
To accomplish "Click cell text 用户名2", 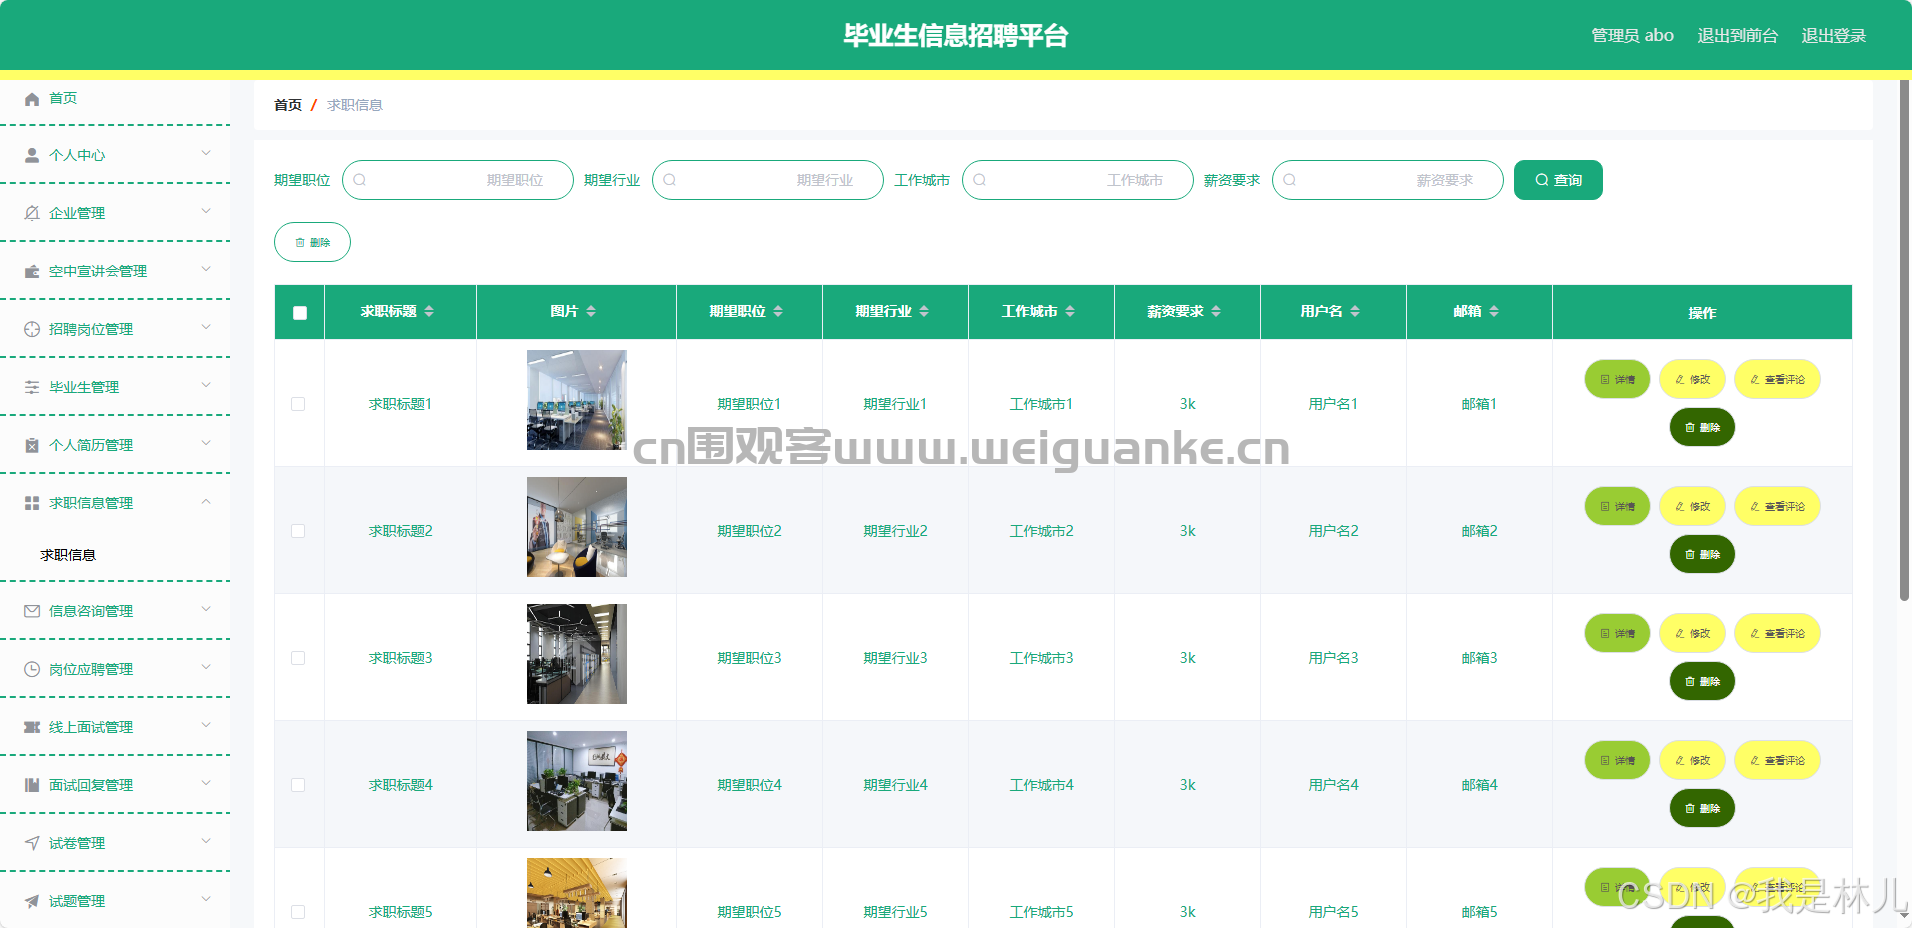I will 1333,531.
